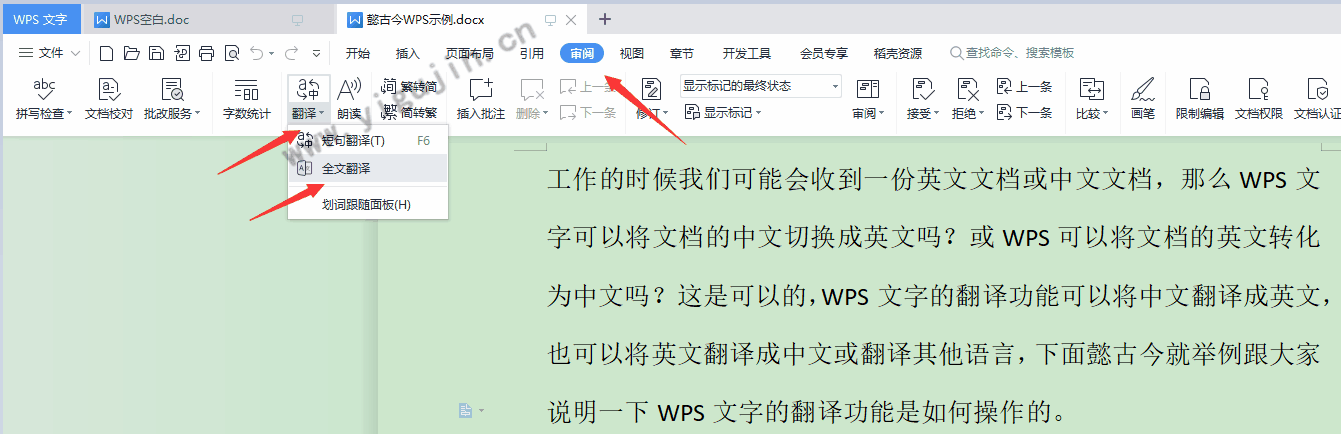Open Document Permissions (文档权限)
This screenshot has height=434, width=1341.
(1258, 100)
